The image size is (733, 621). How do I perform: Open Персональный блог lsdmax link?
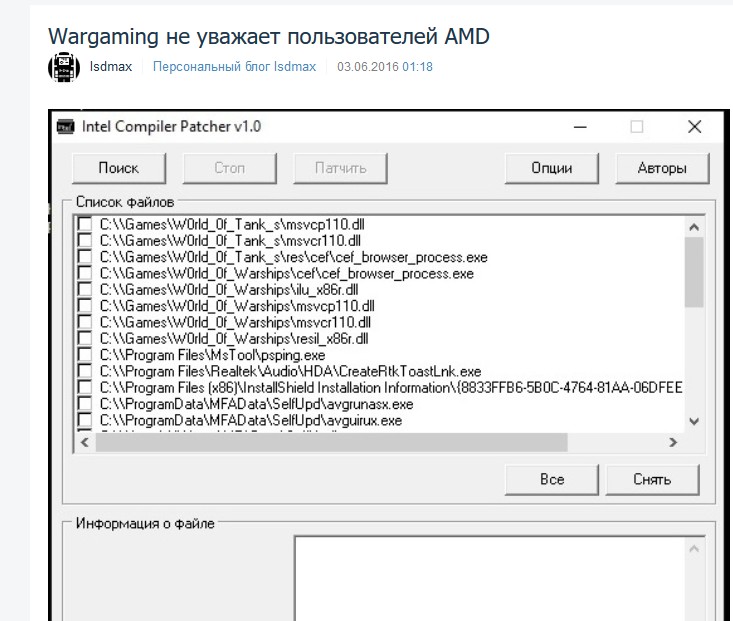click(234, 66)
